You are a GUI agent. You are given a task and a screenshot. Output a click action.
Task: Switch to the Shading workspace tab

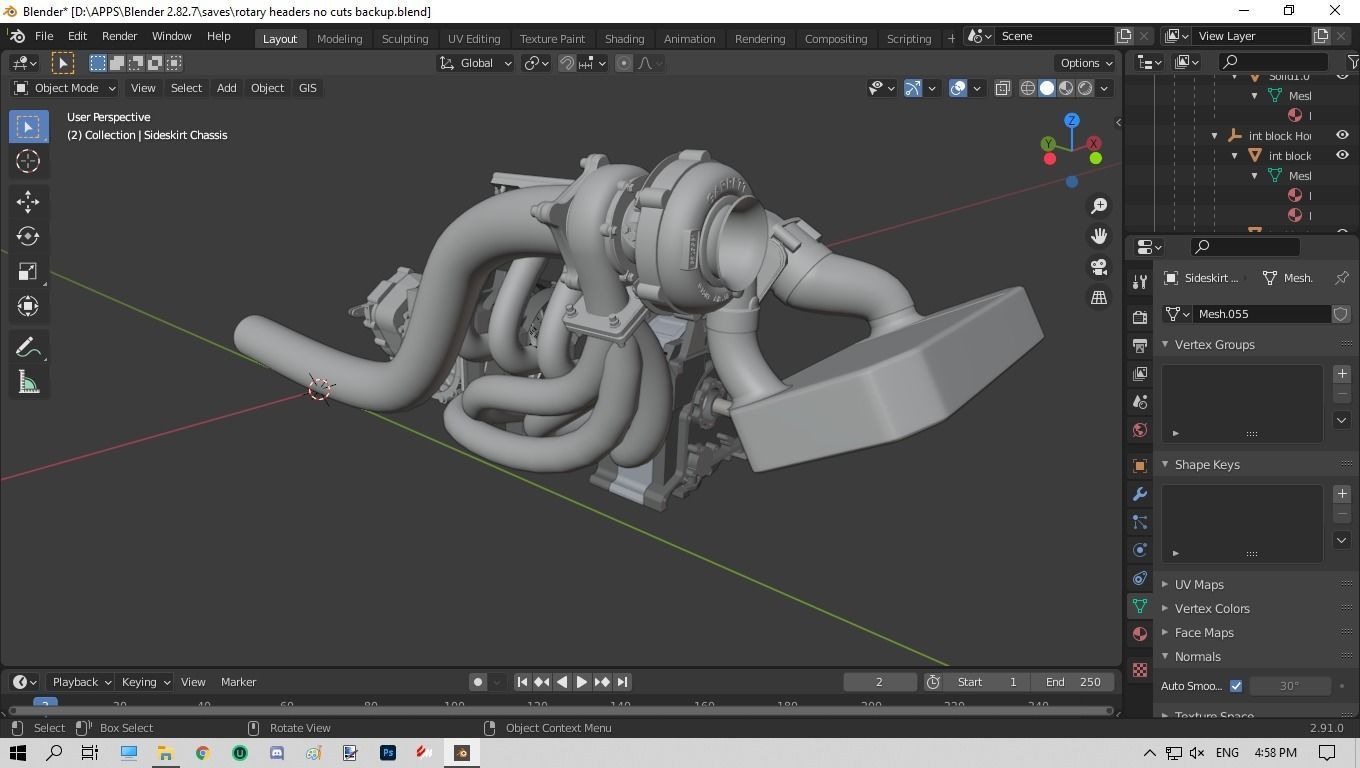click(x=624, y=38)
